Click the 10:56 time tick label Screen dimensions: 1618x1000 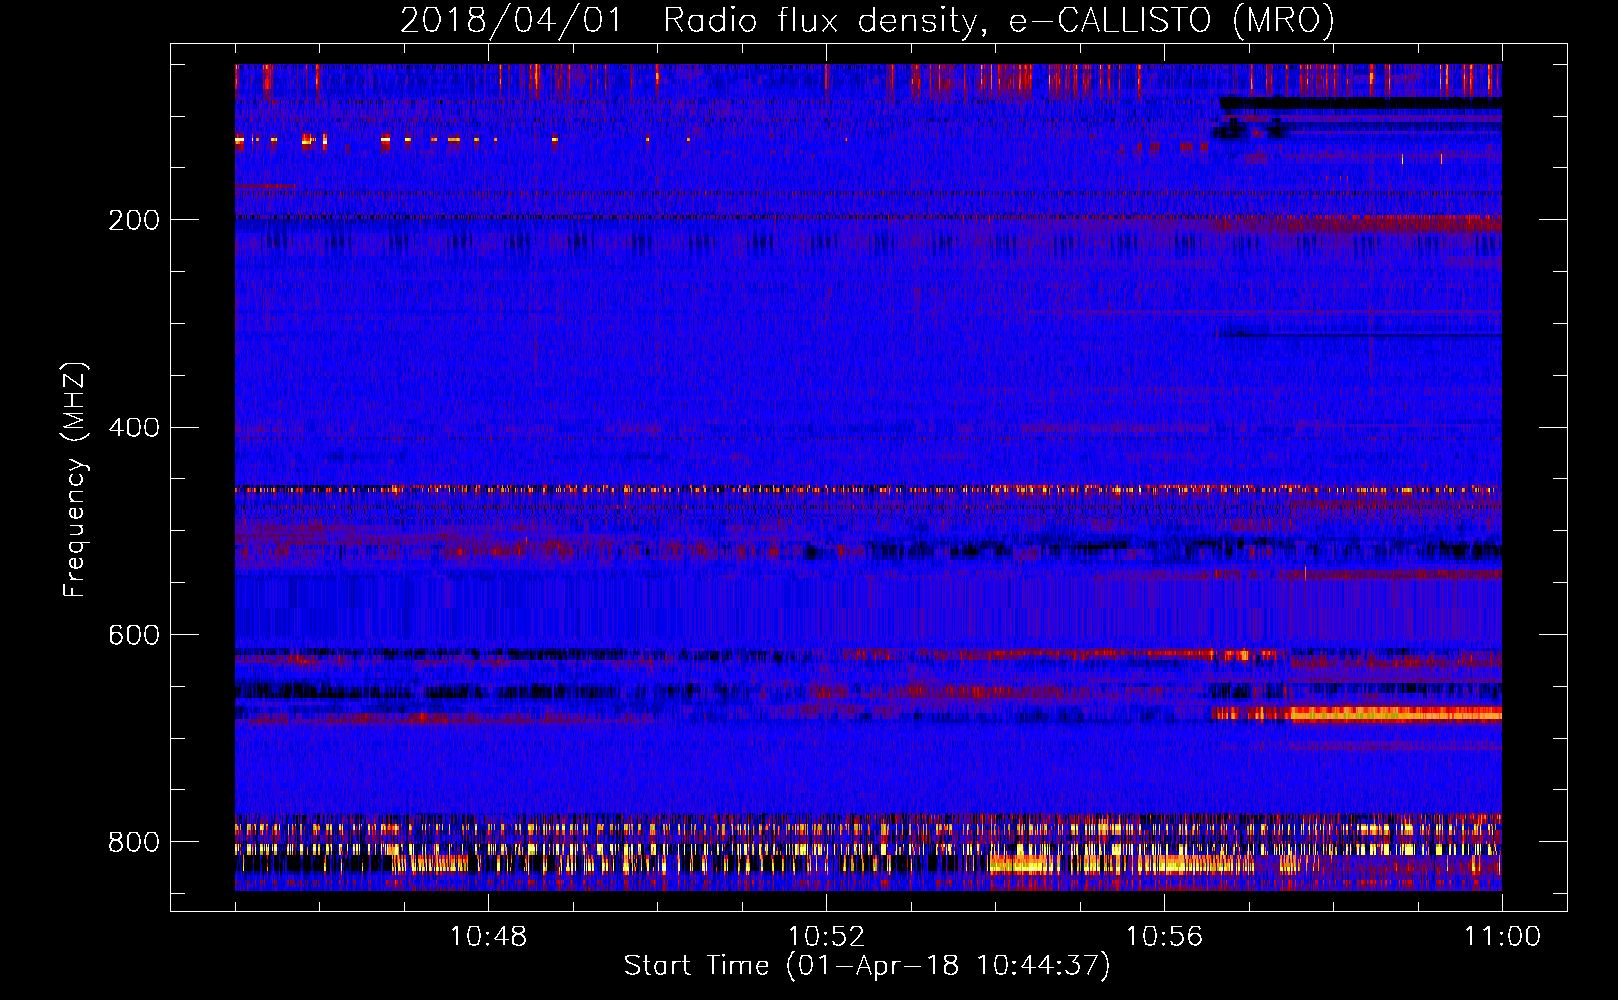coord(1164,937)
